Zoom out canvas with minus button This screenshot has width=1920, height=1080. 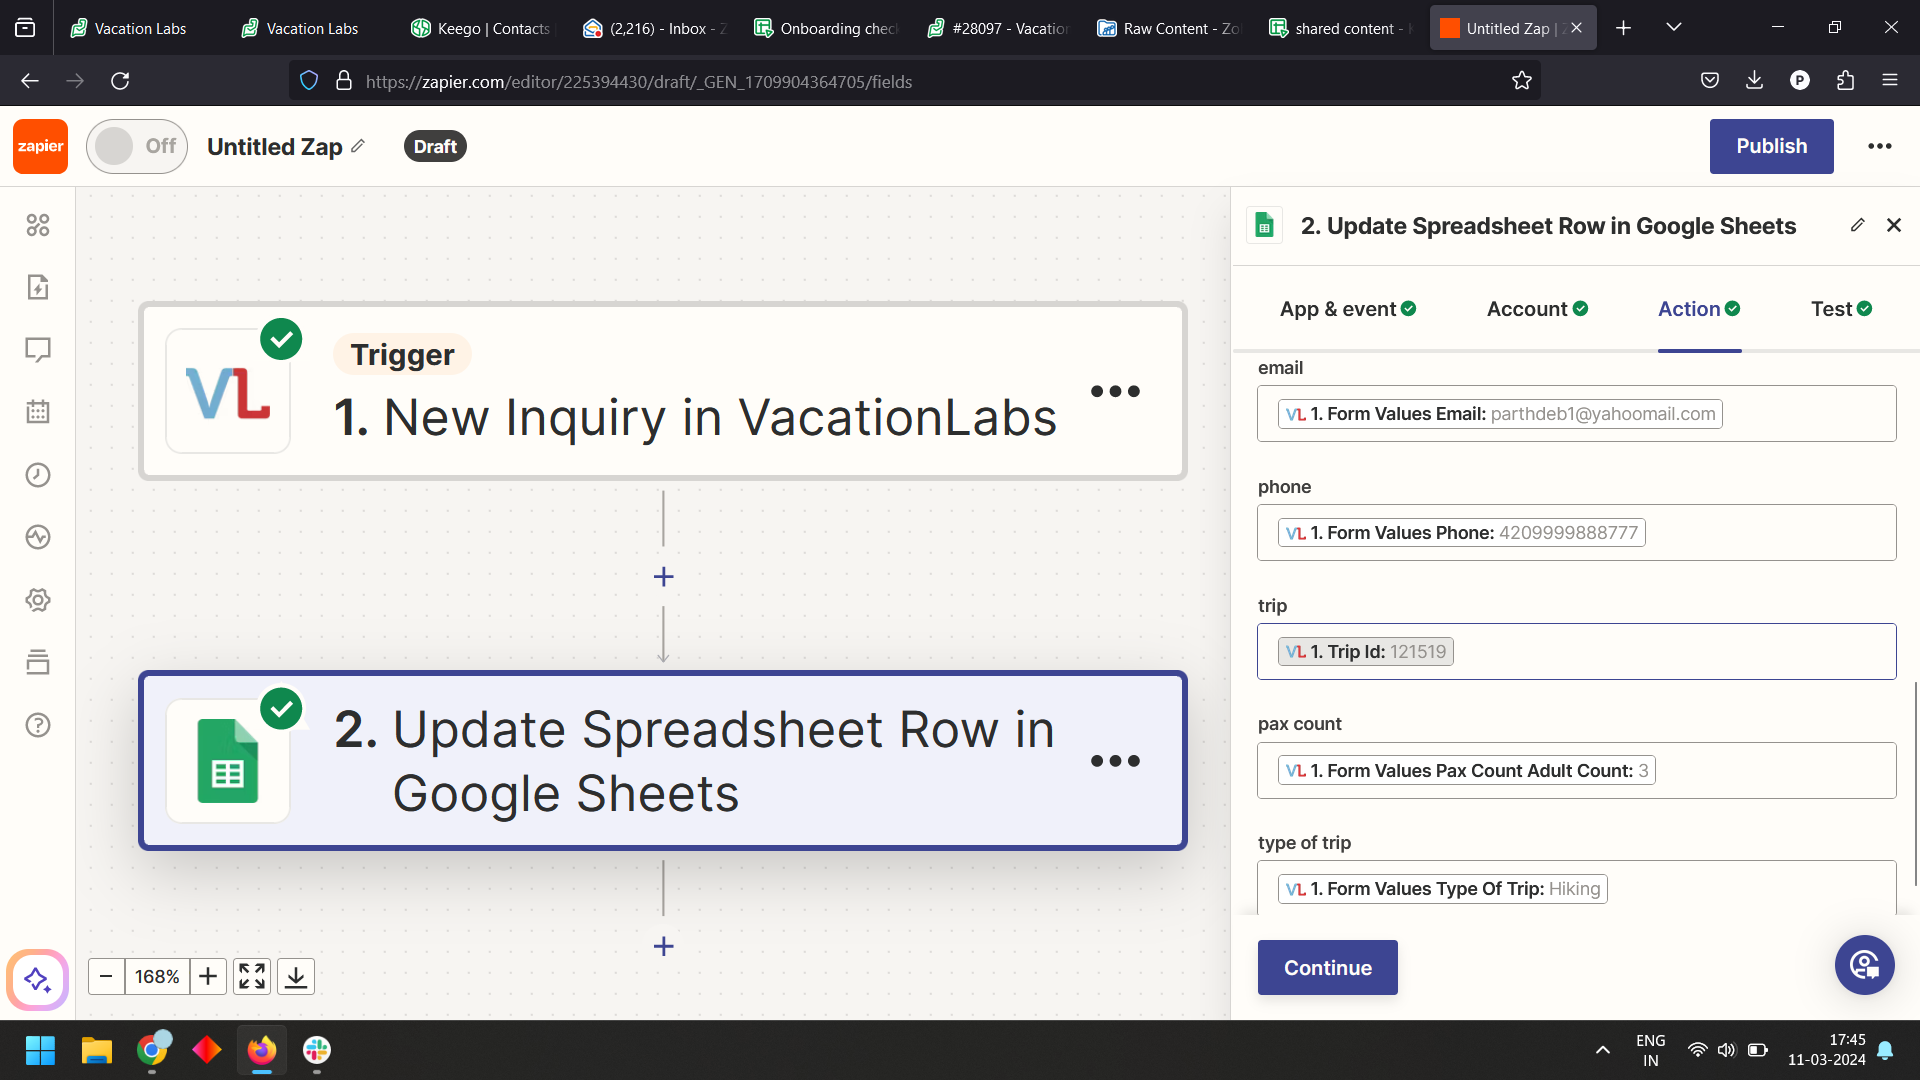(106, 976)
